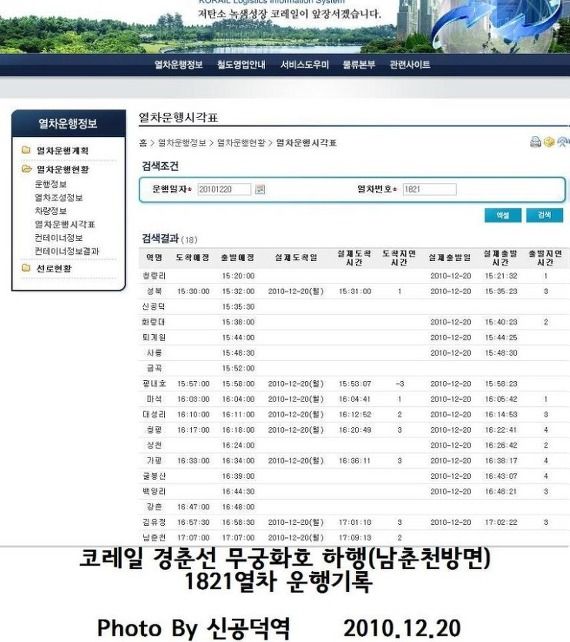
Task: Click the 실제도착일 column header
Action: click(x=296, y=258)
